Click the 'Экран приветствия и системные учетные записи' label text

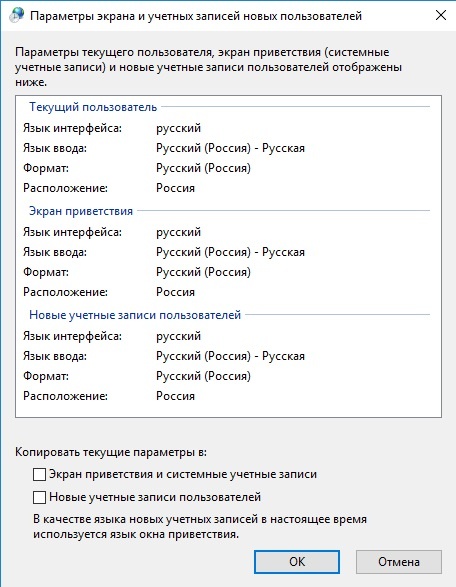tap(183, 474)
